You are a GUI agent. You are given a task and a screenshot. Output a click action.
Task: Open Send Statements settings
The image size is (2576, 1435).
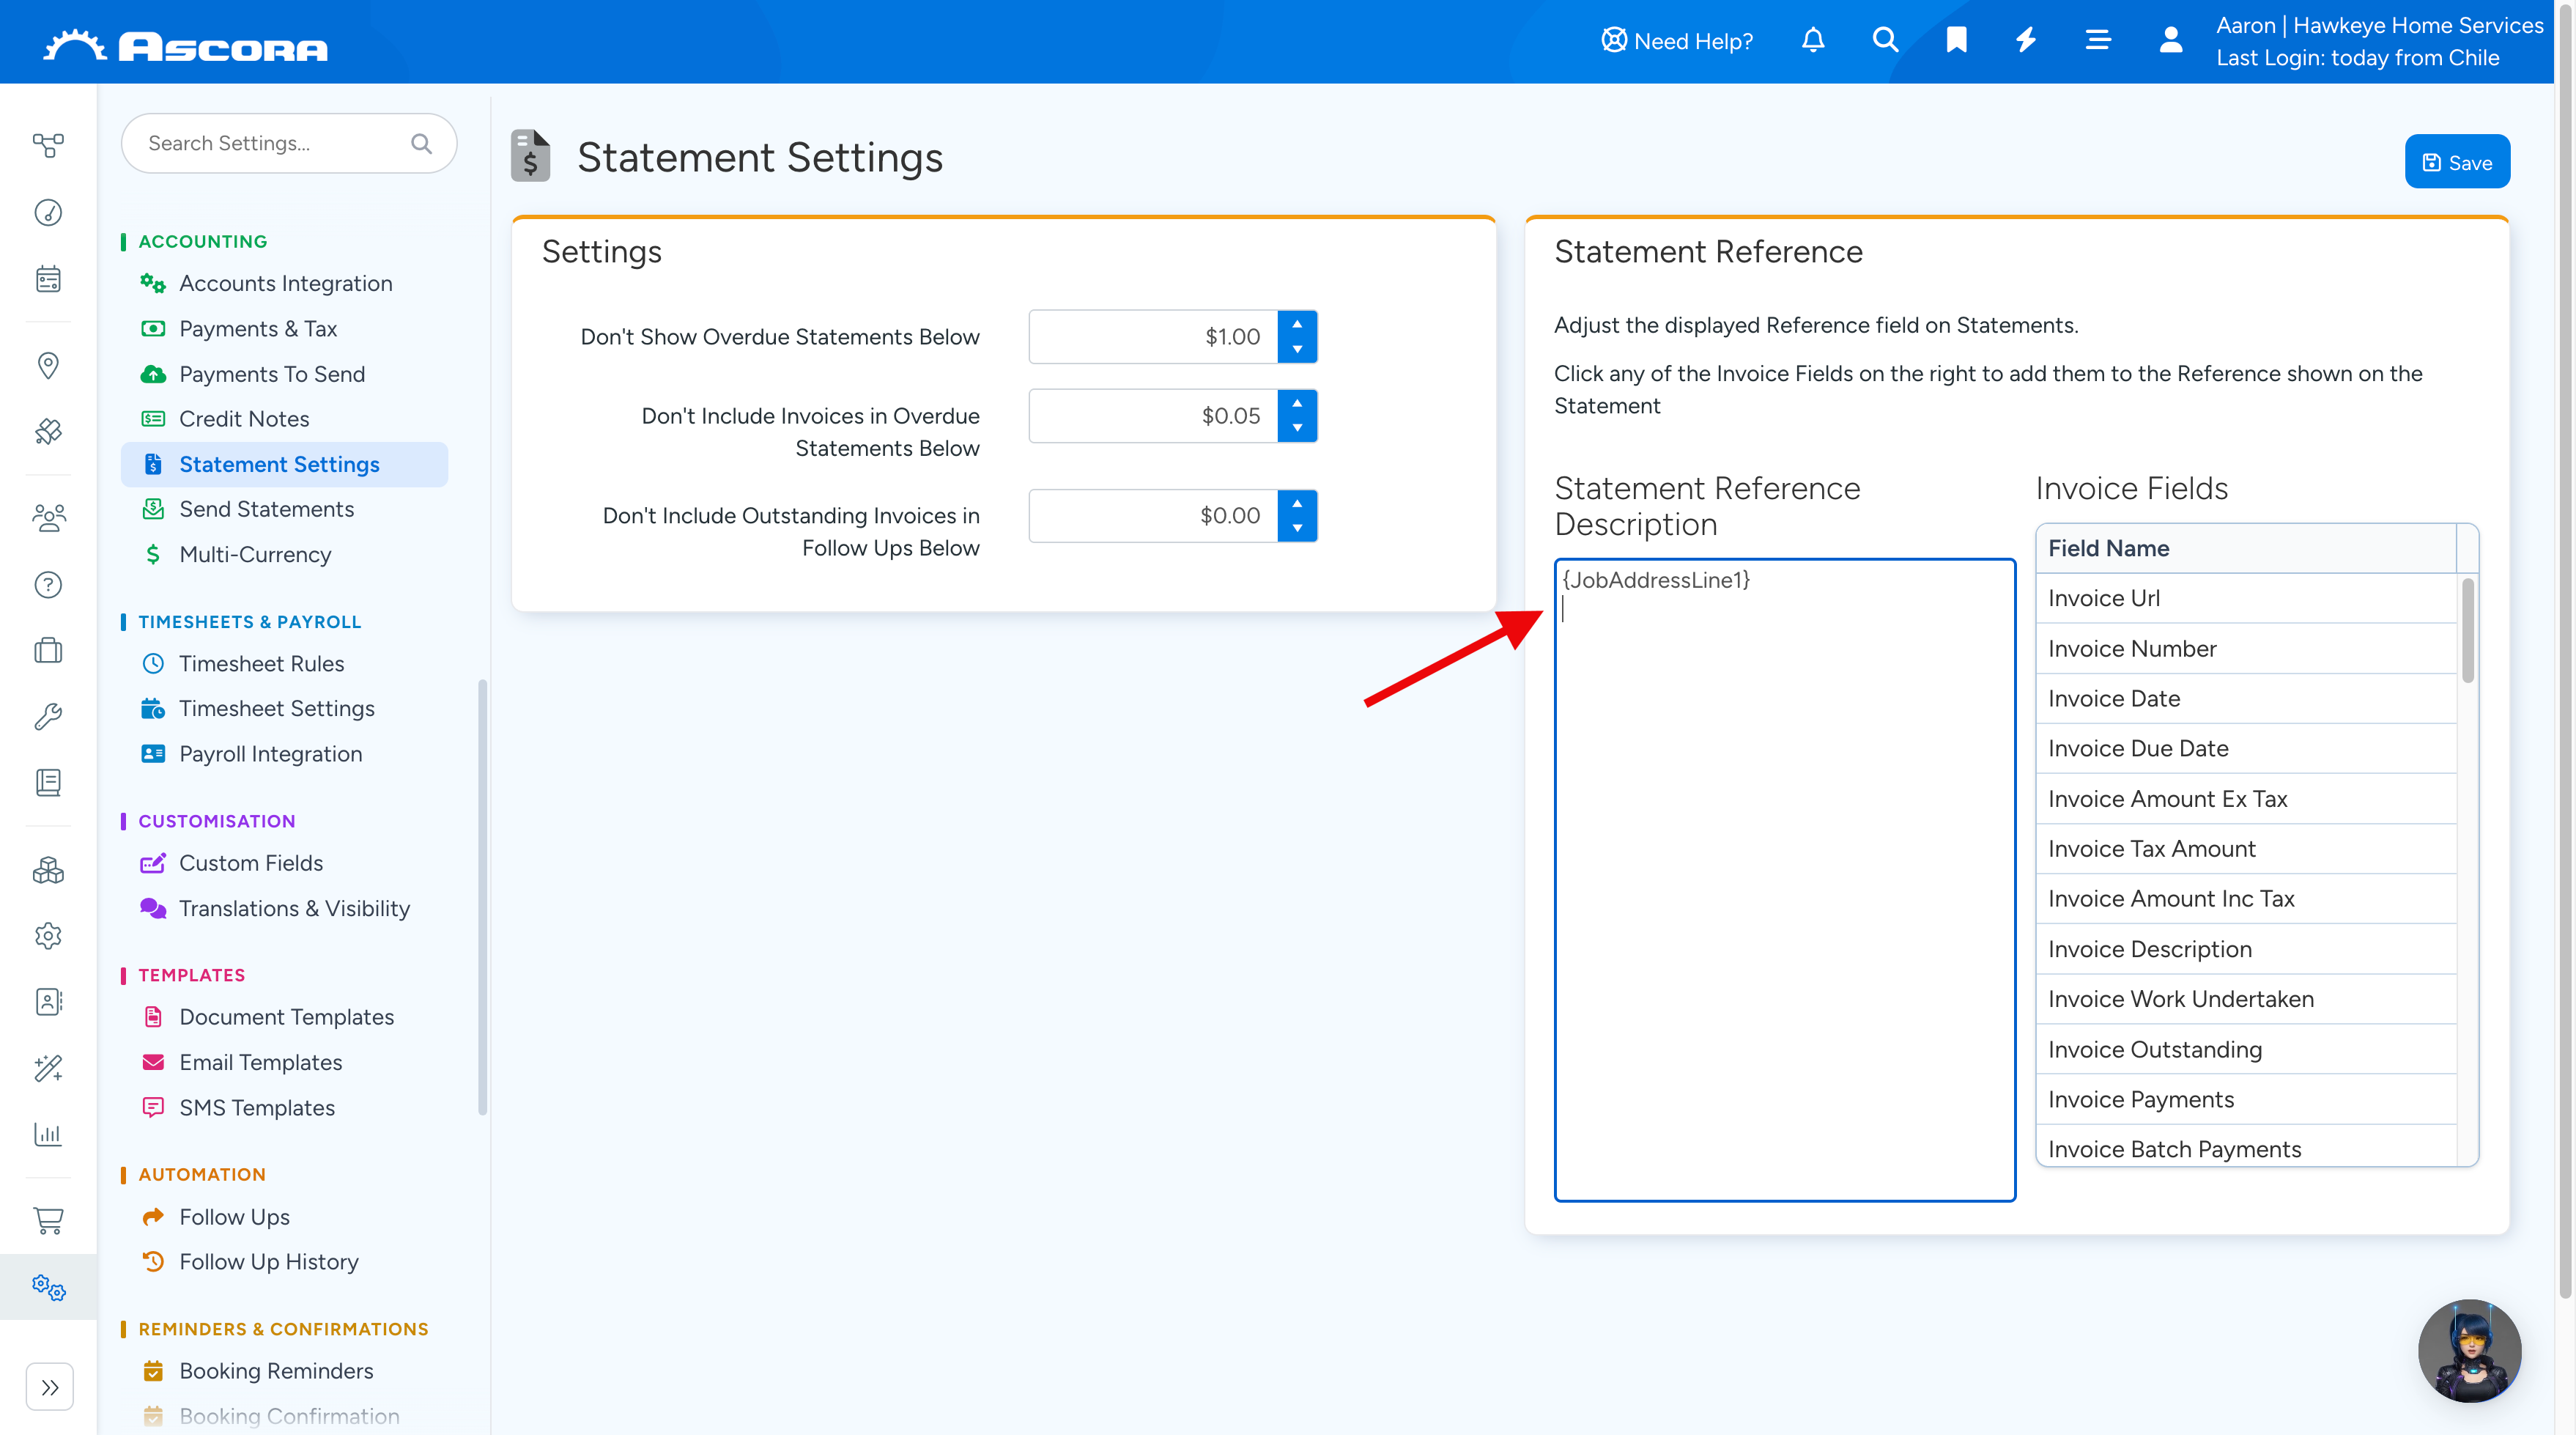pos(284,509)
